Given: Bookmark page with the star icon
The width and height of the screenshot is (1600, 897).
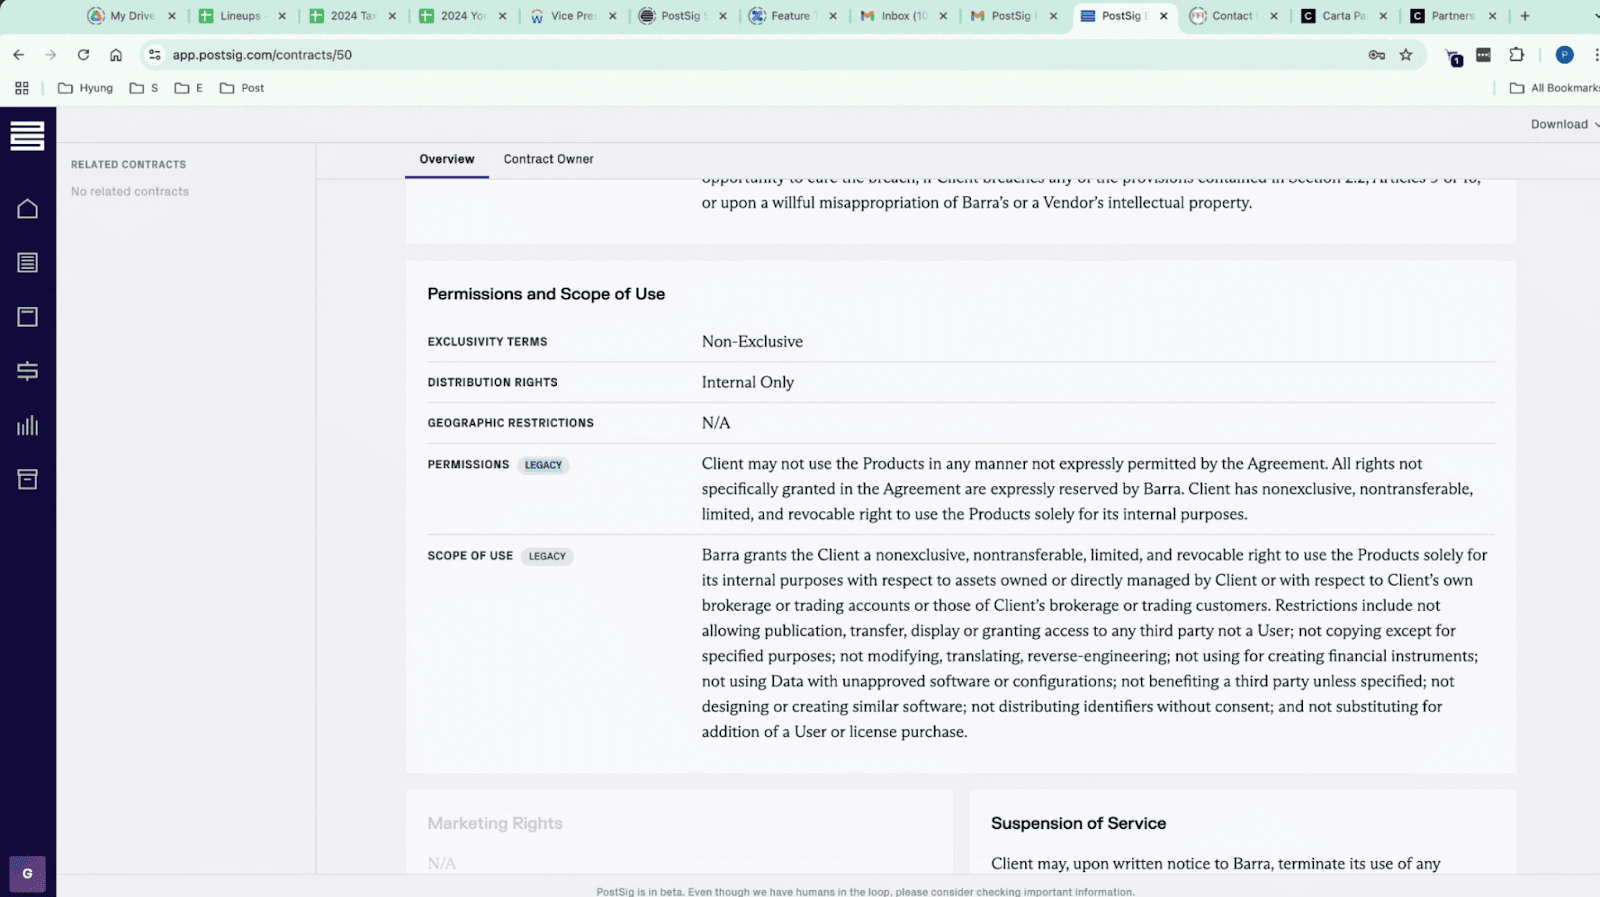Looking at the screenshot, I should [x=1406, y=55].
